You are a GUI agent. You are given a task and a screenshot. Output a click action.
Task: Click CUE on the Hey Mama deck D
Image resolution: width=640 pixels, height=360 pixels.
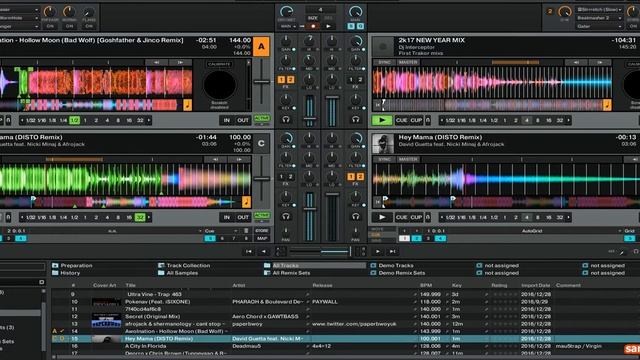[x=402, y=218]
